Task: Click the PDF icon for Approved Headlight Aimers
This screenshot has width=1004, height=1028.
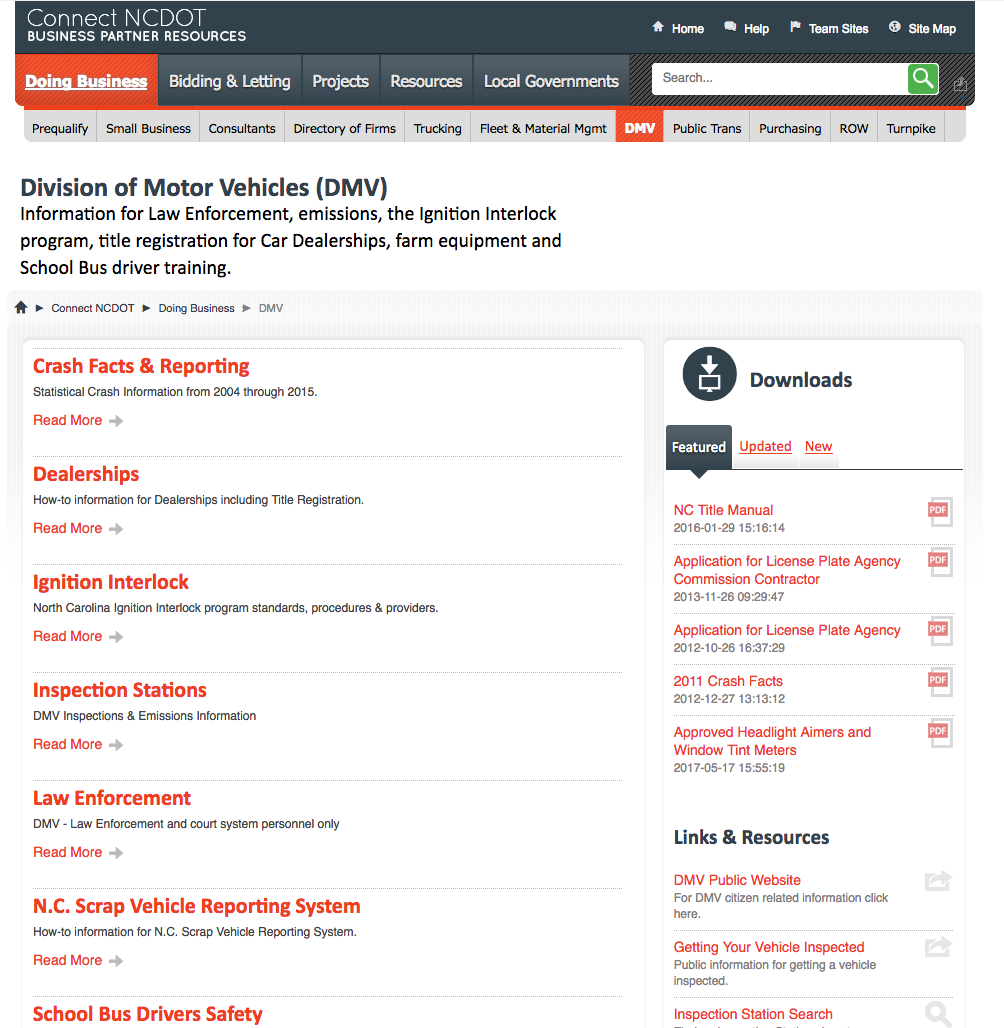Action: [939, 733]
